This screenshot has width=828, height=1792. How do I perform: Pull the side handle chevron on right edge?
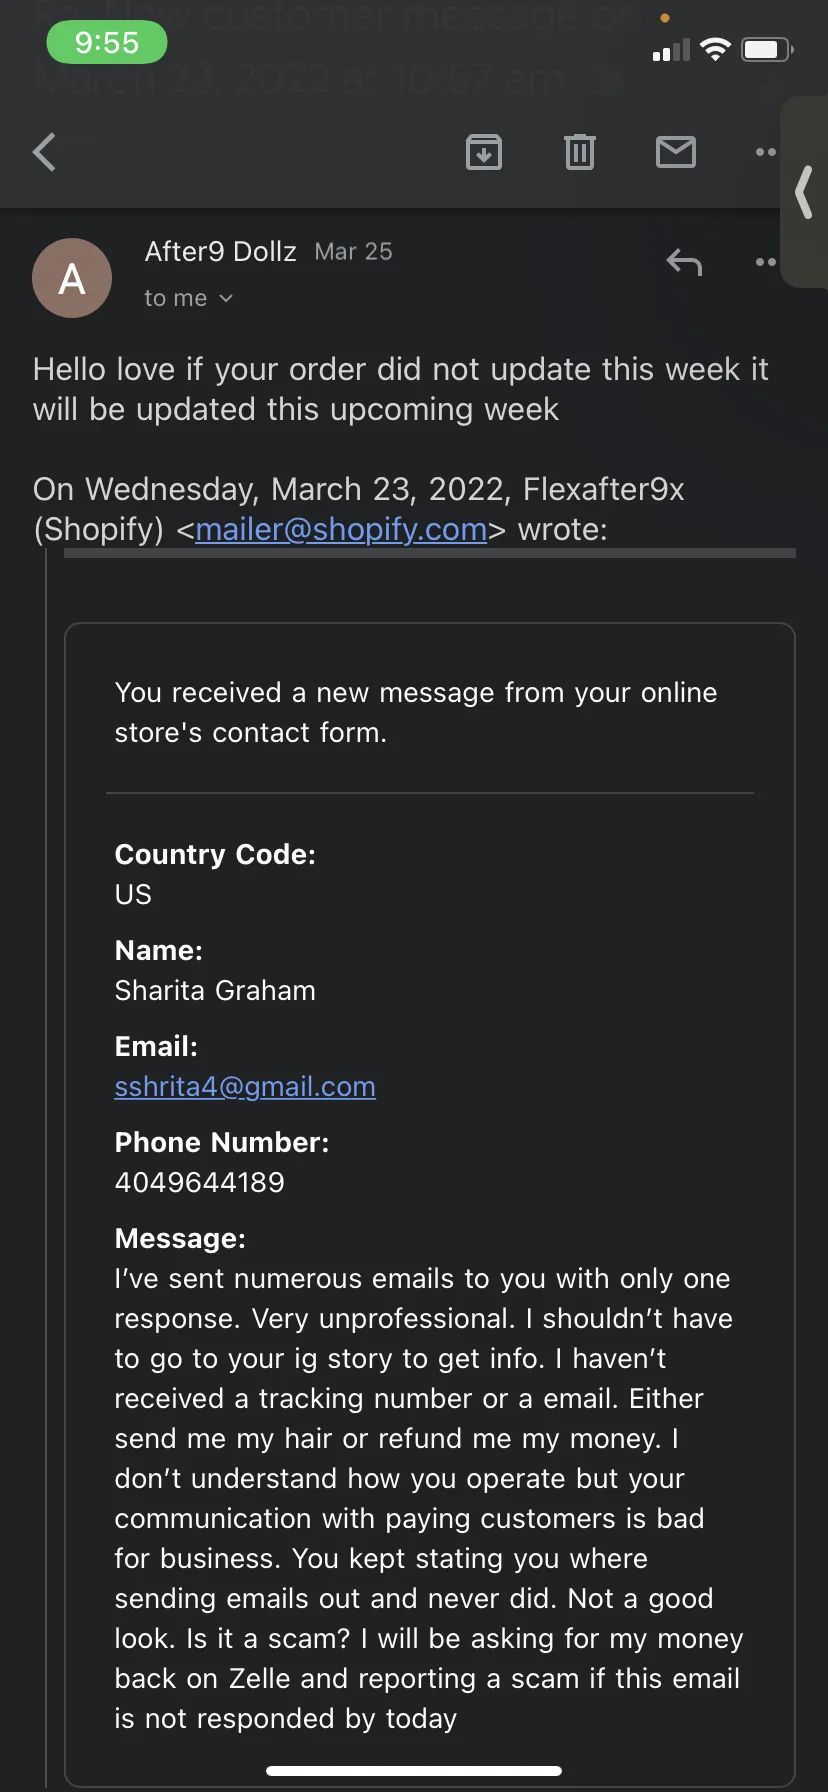(804, 192)
